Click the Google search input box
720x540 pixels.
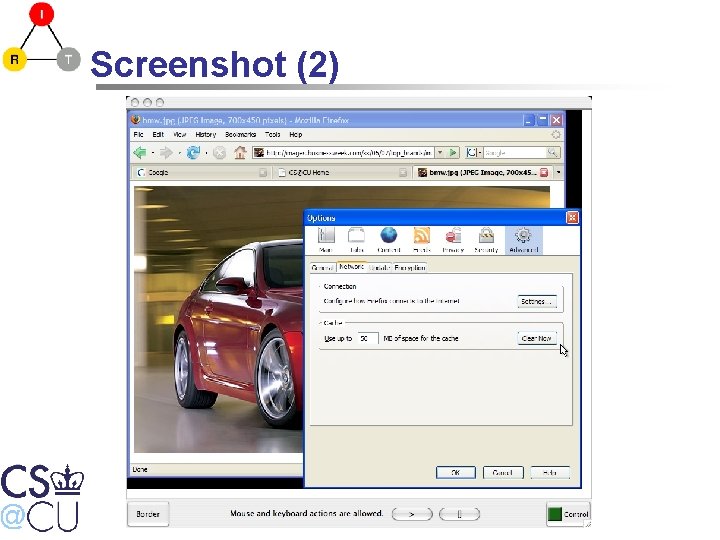(514, 152)
